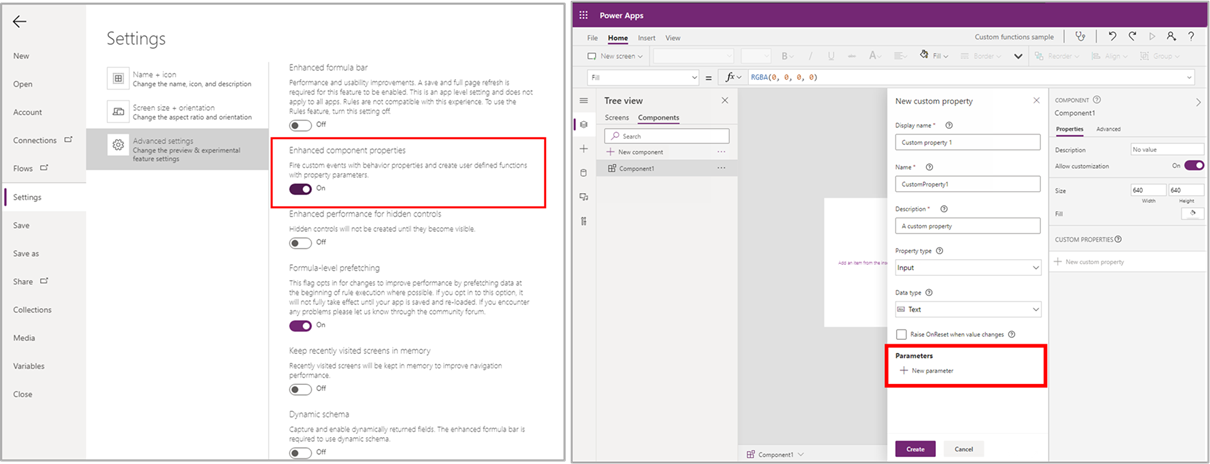The width and height of the screenshot is (1210, 464).
Task: Click the fx formula icon
Action: point(730,77)
